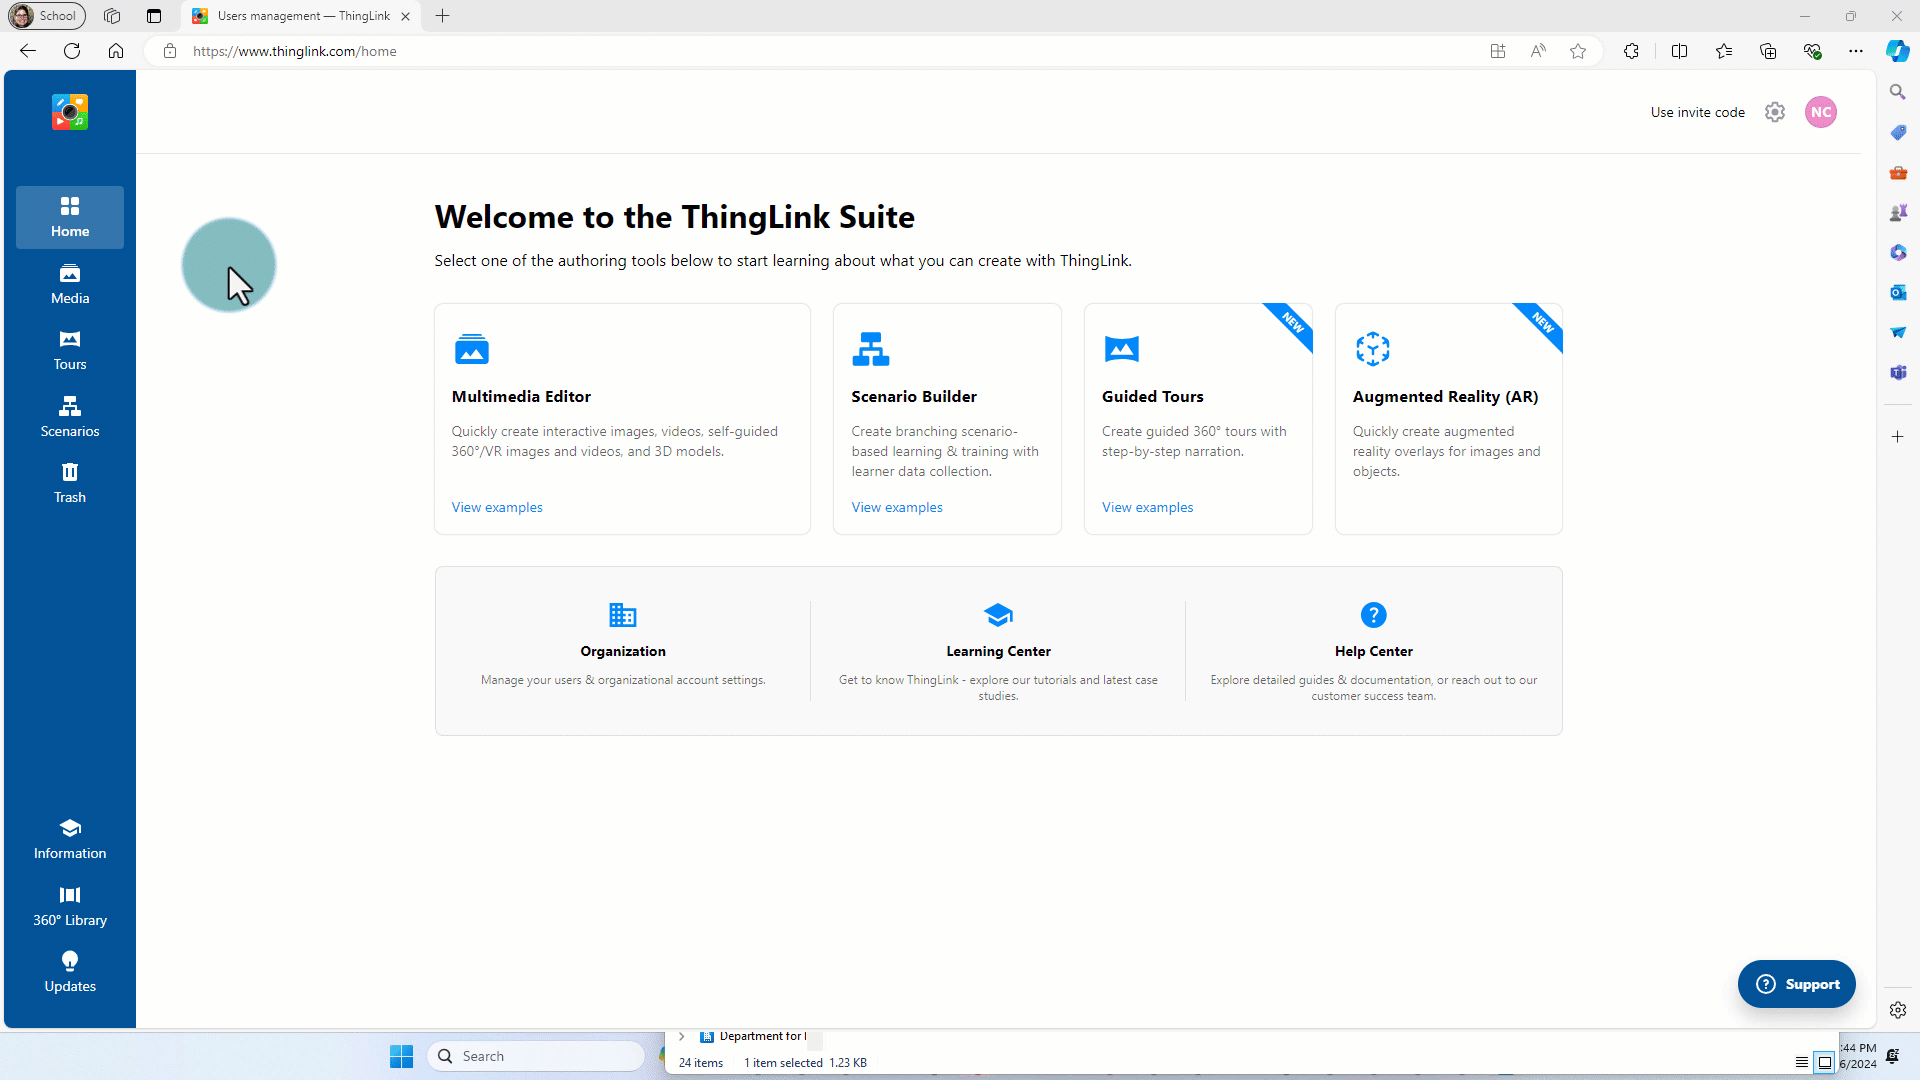Open Copilot in the browser sidebar
The height and width of the screenshot is (1080, 1920).
1897,51
